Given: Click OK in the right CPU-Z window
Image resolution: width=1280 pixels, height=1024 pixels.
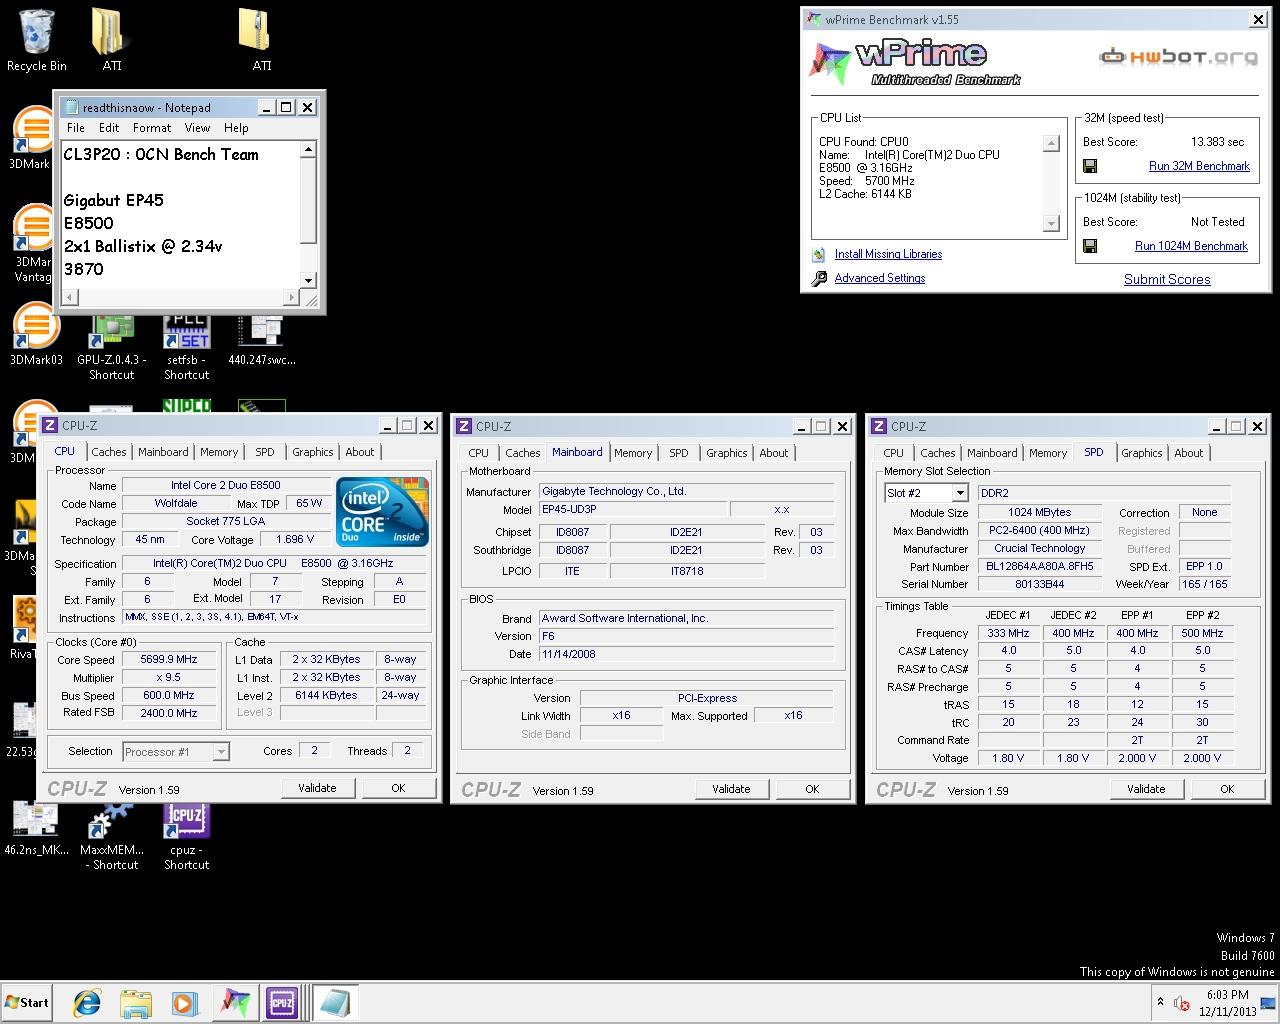Looking at the screenshot, I should click(1227, 789).
